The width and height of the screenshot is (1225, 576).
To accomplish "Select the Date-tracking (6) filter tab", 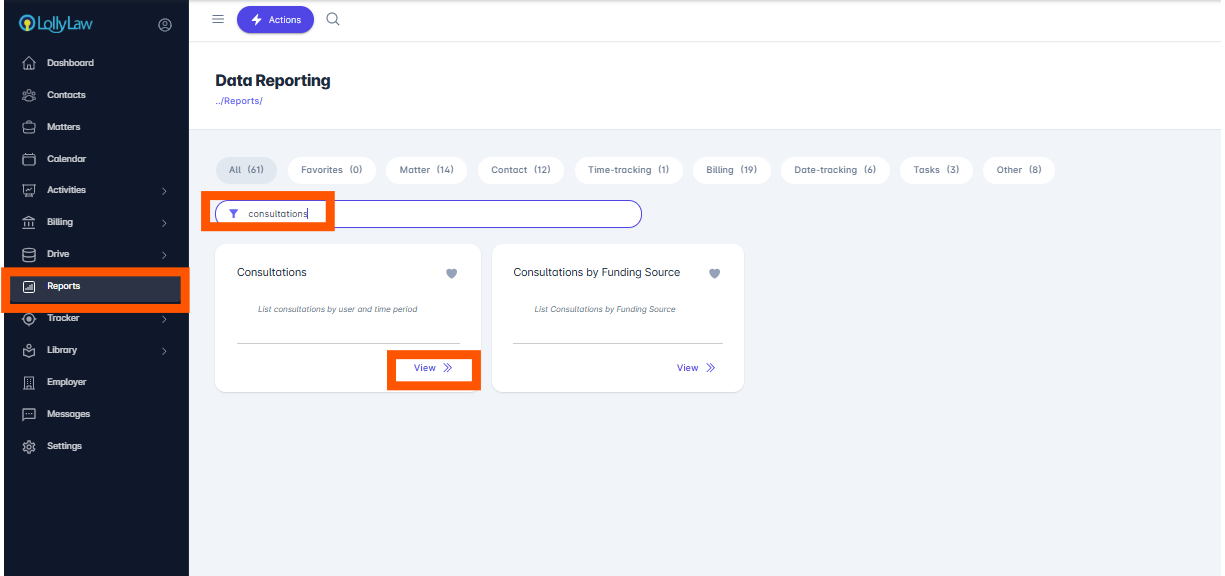I will point(835,170).
